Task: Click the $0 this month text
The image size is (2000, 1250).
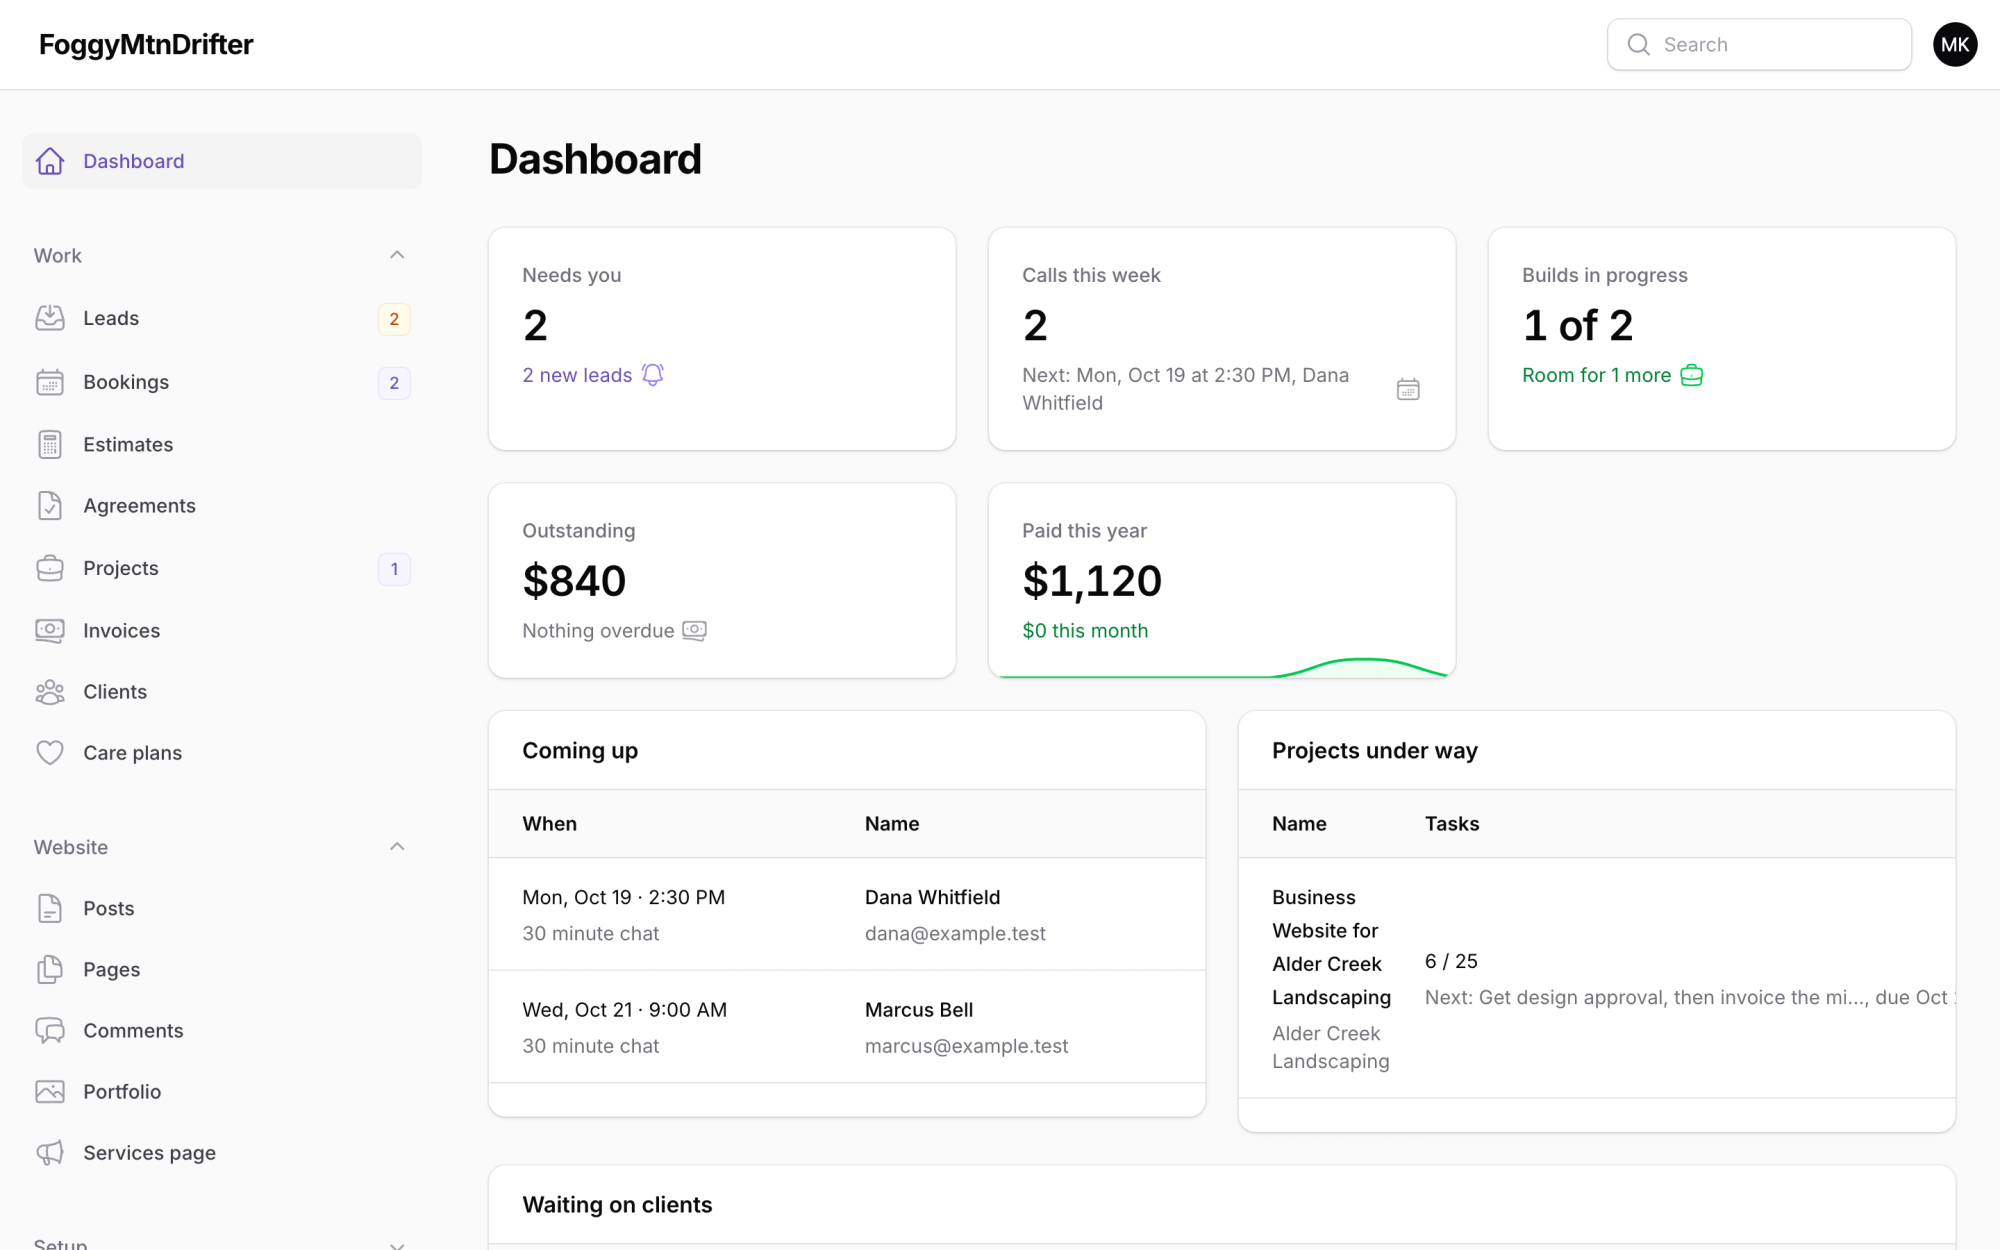Action: [x=1085, y=631]
